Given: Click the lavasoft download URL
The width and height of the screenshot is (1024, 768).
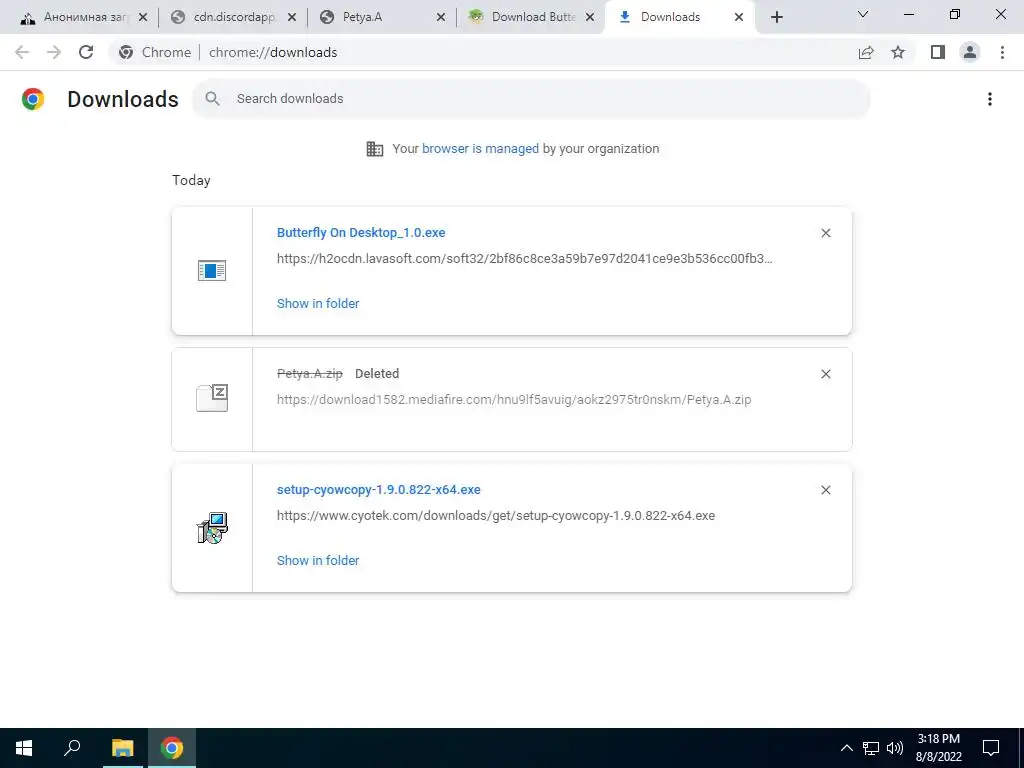Looking at the screenshot, I should (x=524, y=259).
